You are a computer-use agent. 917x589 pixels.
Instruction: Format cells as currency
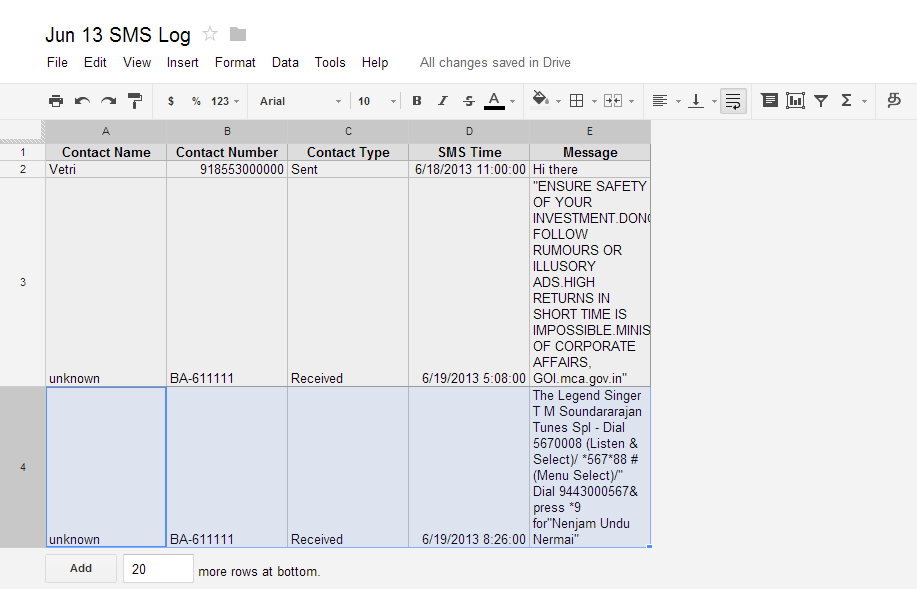click(171, 101)
